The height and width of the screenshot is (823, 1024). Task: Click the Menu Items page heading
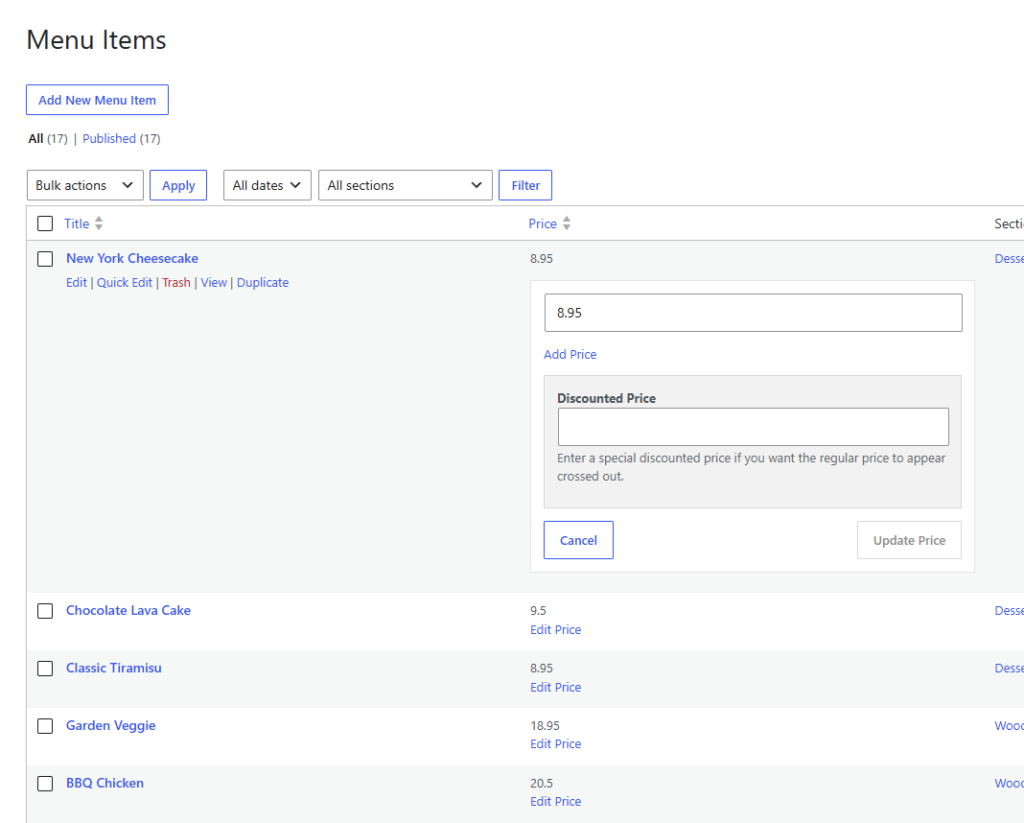(97, 40)
